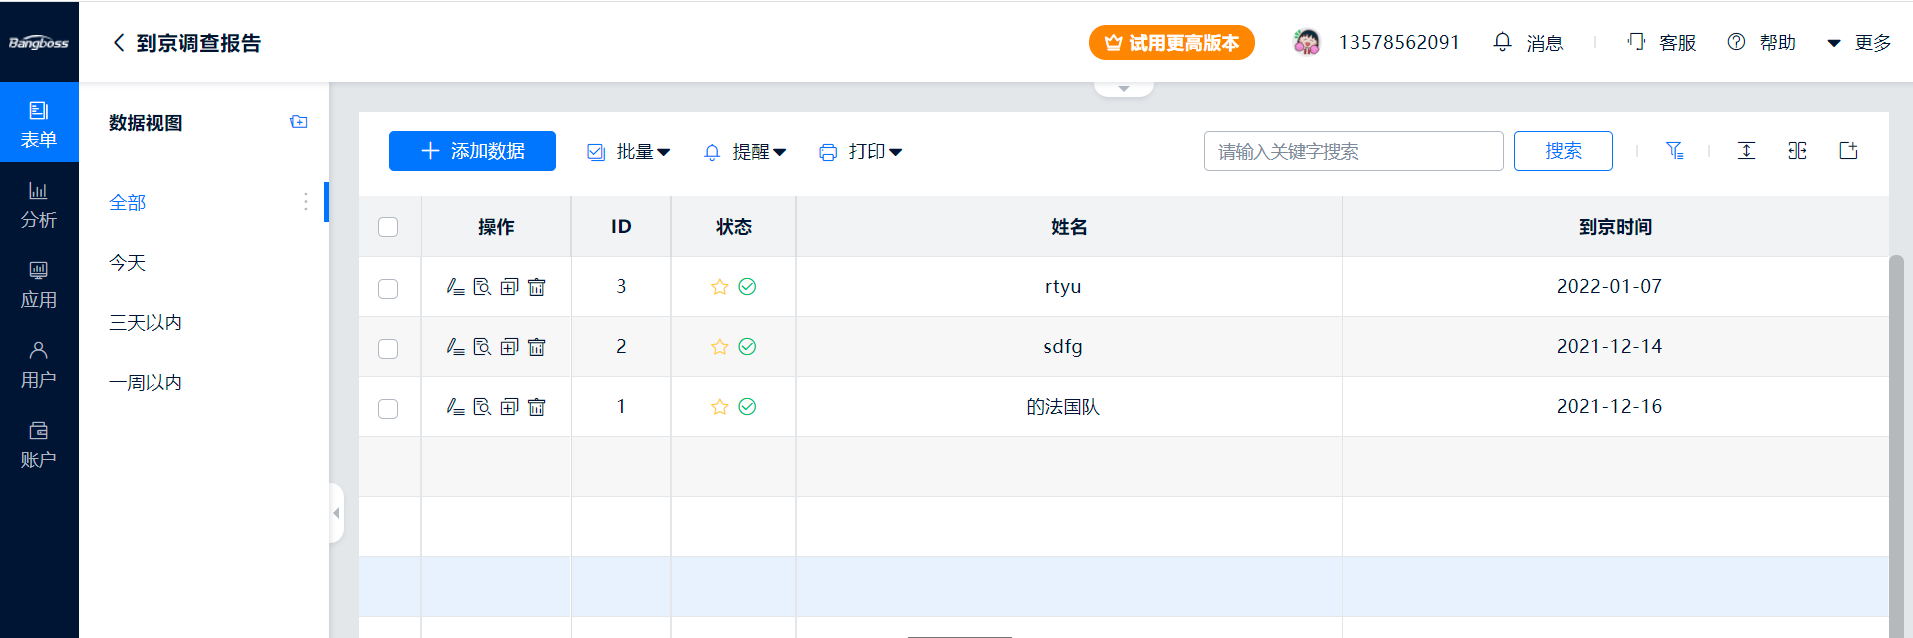Screen dimensions: 1913x638
Task: Toggle the select-all checkbox in table header
Action: click(388, 227)
